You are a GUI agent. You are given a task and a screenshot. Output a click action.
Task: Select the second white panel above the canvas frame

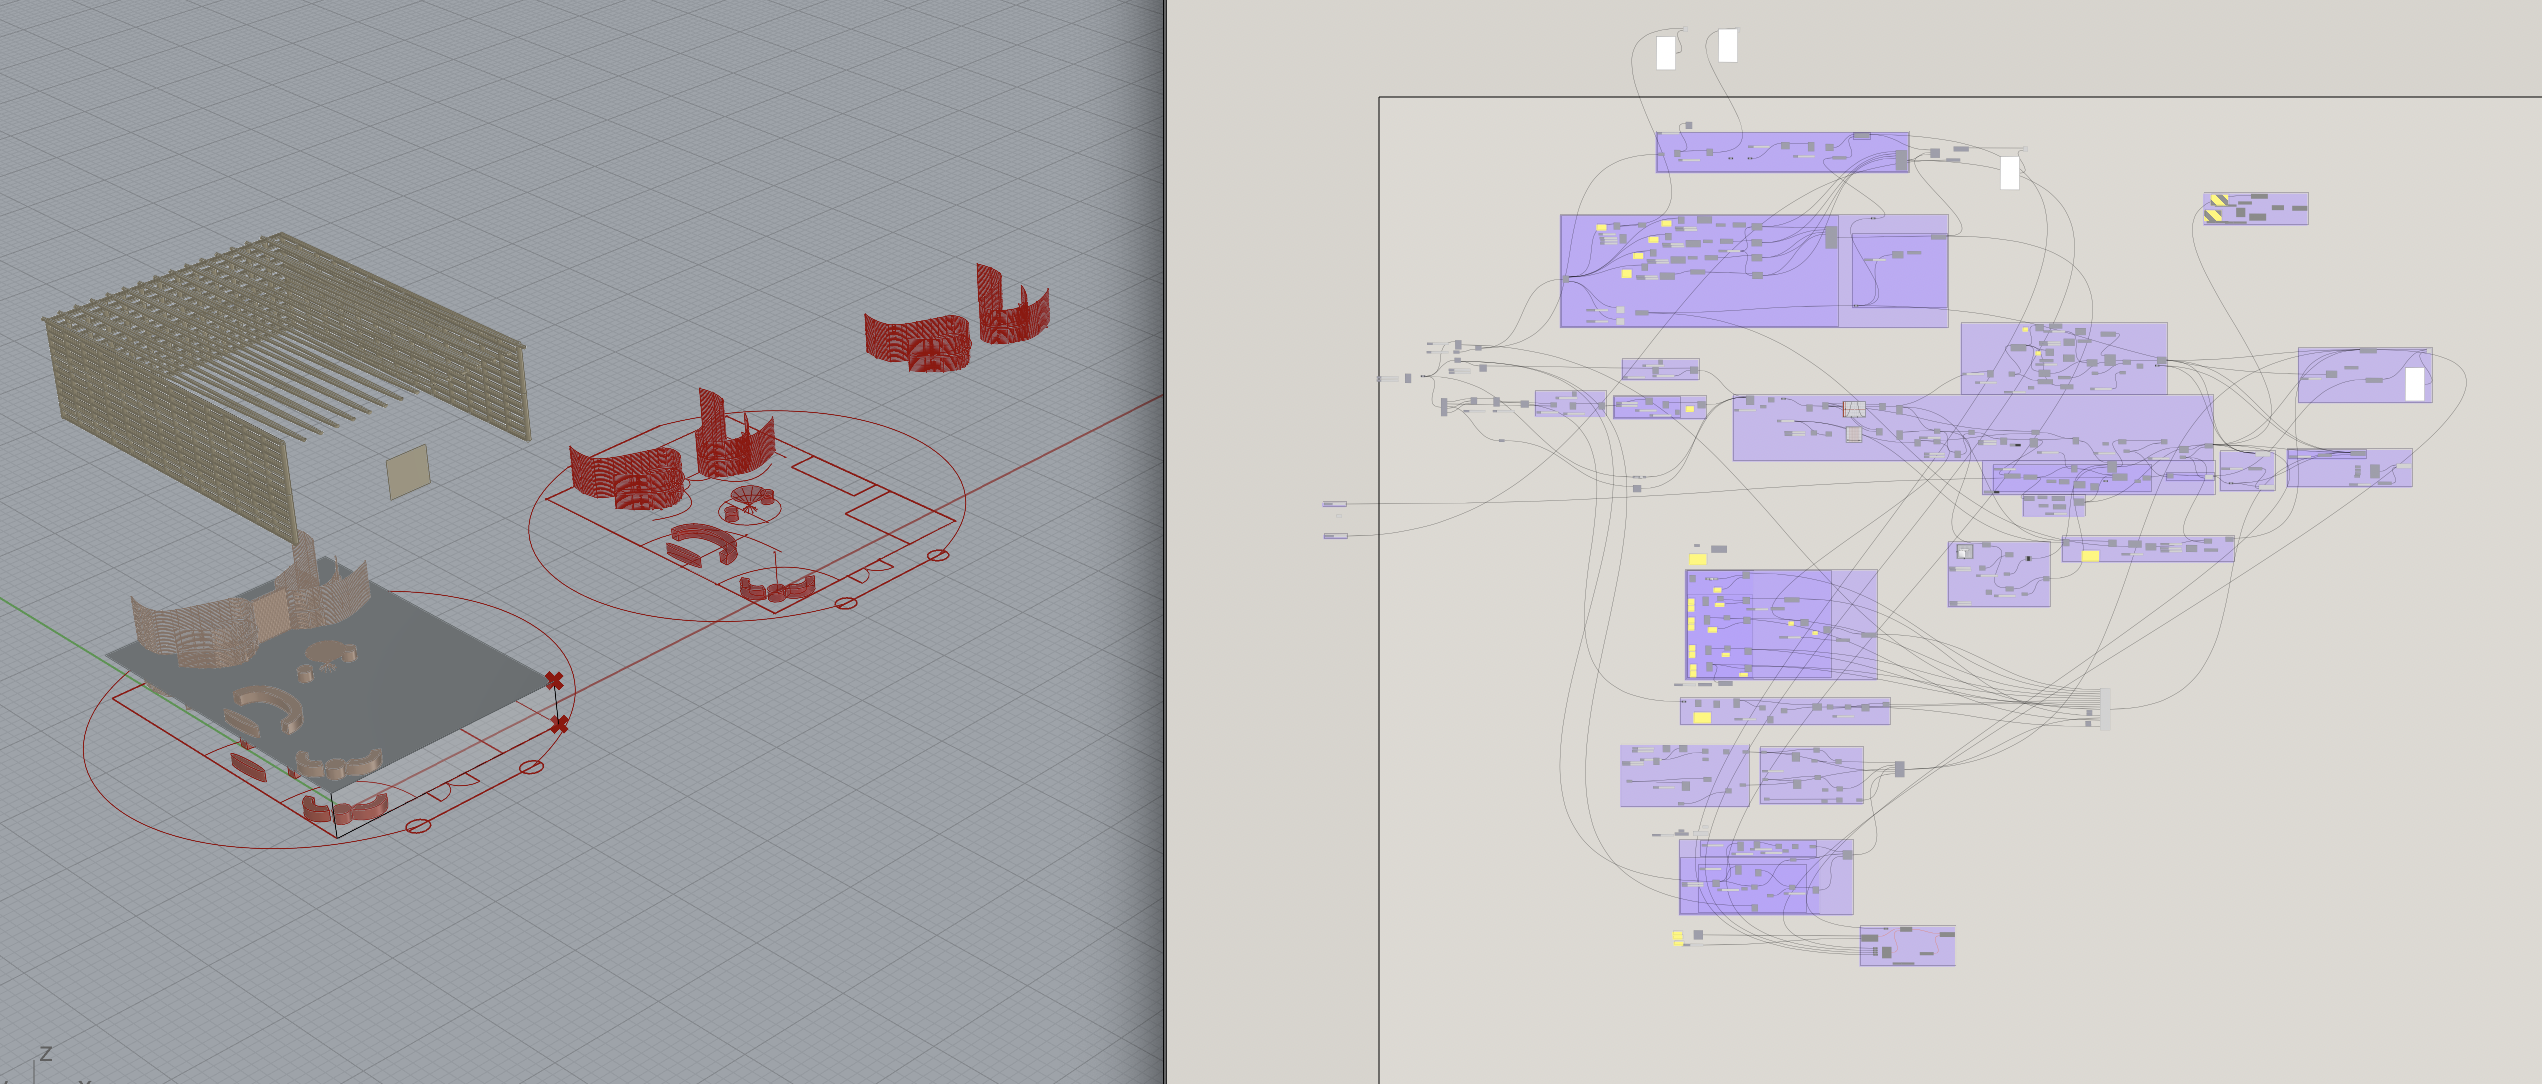click(x=1727, y=46)
